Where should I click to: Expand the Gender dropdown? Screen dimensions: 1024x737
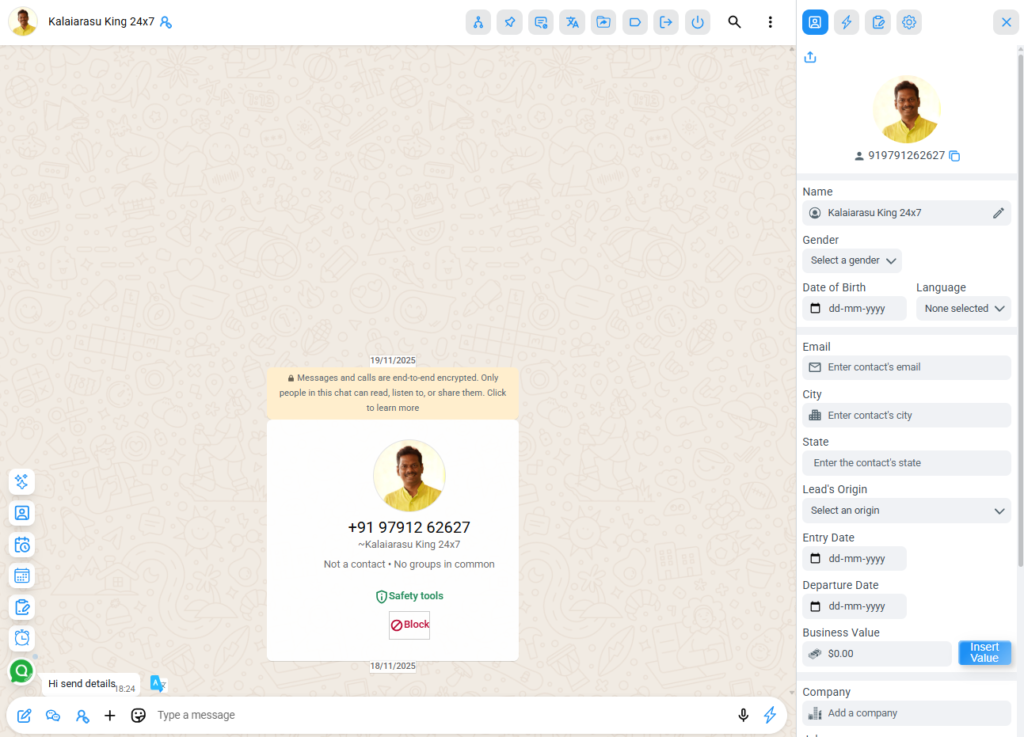click(852, 261)
